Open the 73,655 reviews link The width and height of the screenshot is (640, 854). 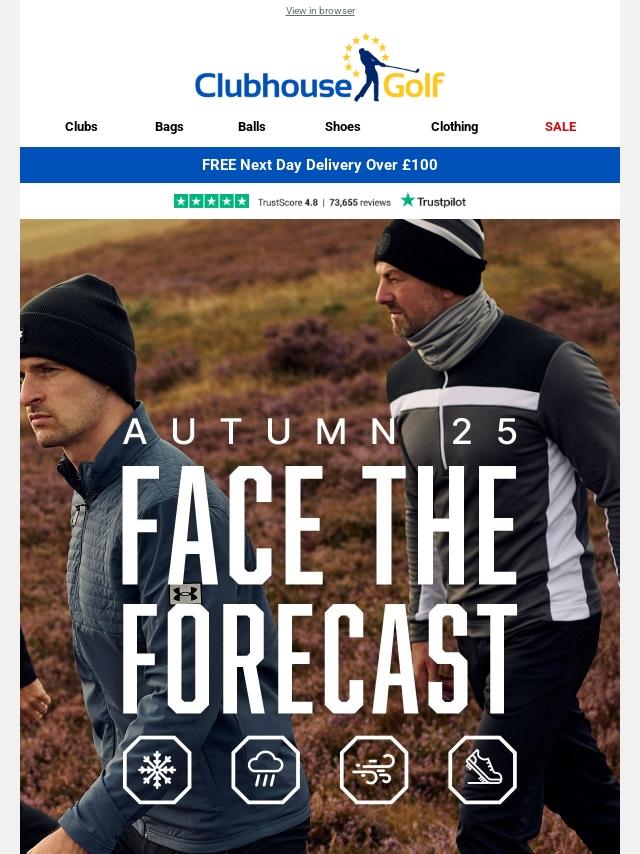pyautogui.click(x=360, y=202)
